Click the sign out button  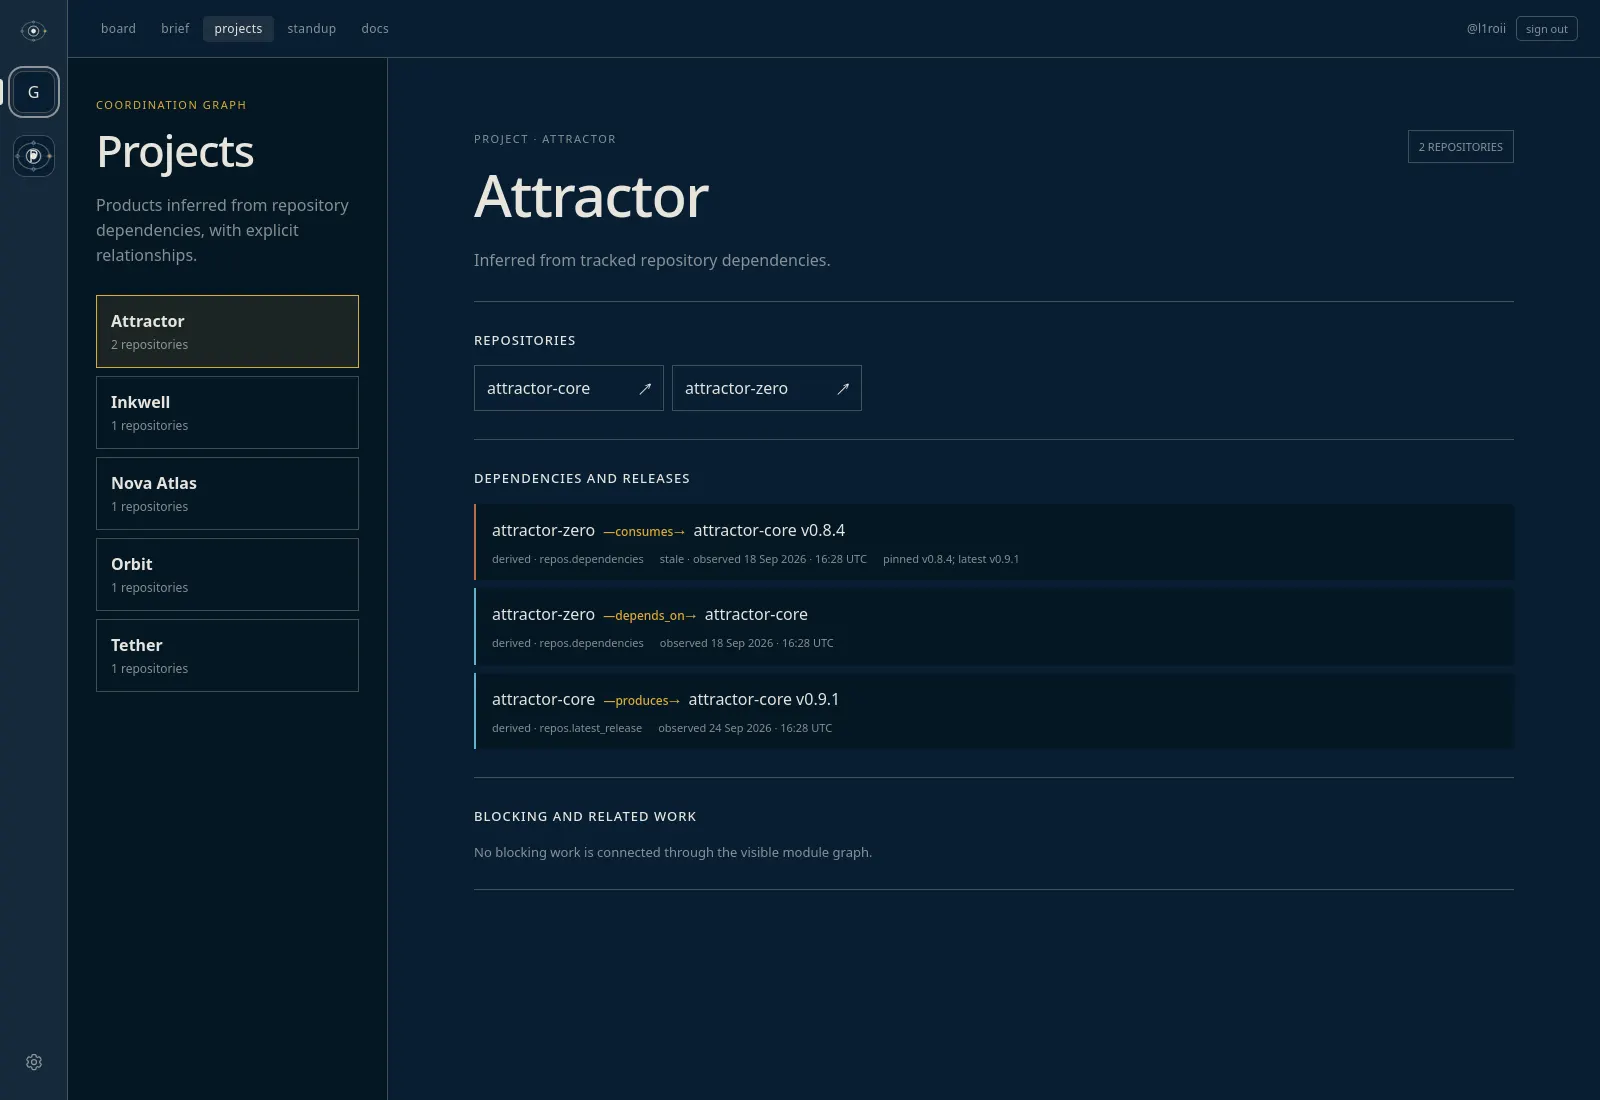1546,29
